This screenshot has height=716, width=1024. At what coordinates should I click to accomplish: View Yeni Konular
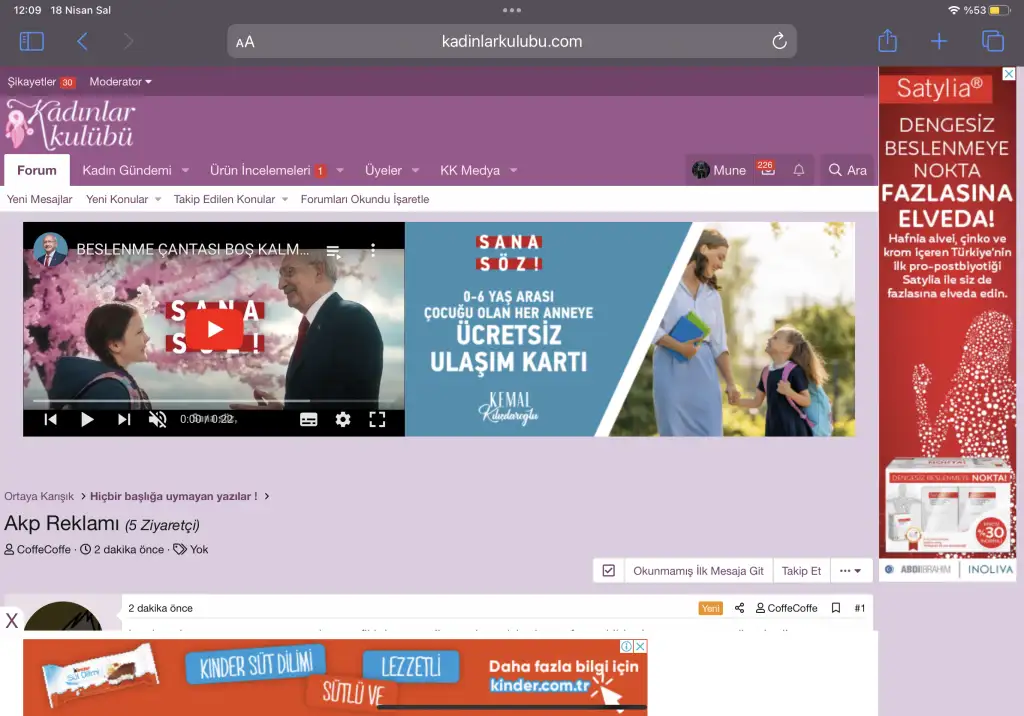117,199
